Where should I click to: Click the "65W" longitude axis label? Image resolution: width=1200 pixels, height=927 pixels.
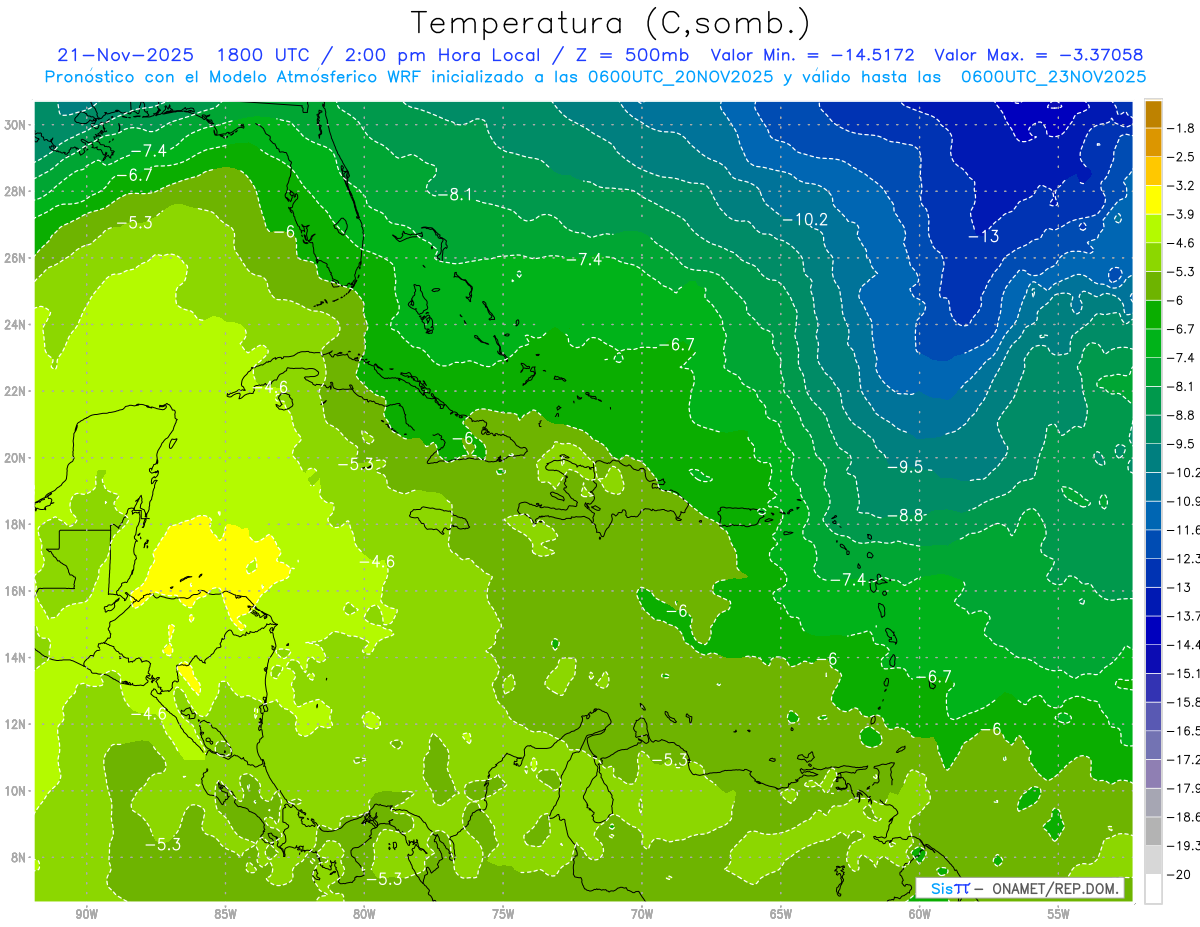[781, 914]
